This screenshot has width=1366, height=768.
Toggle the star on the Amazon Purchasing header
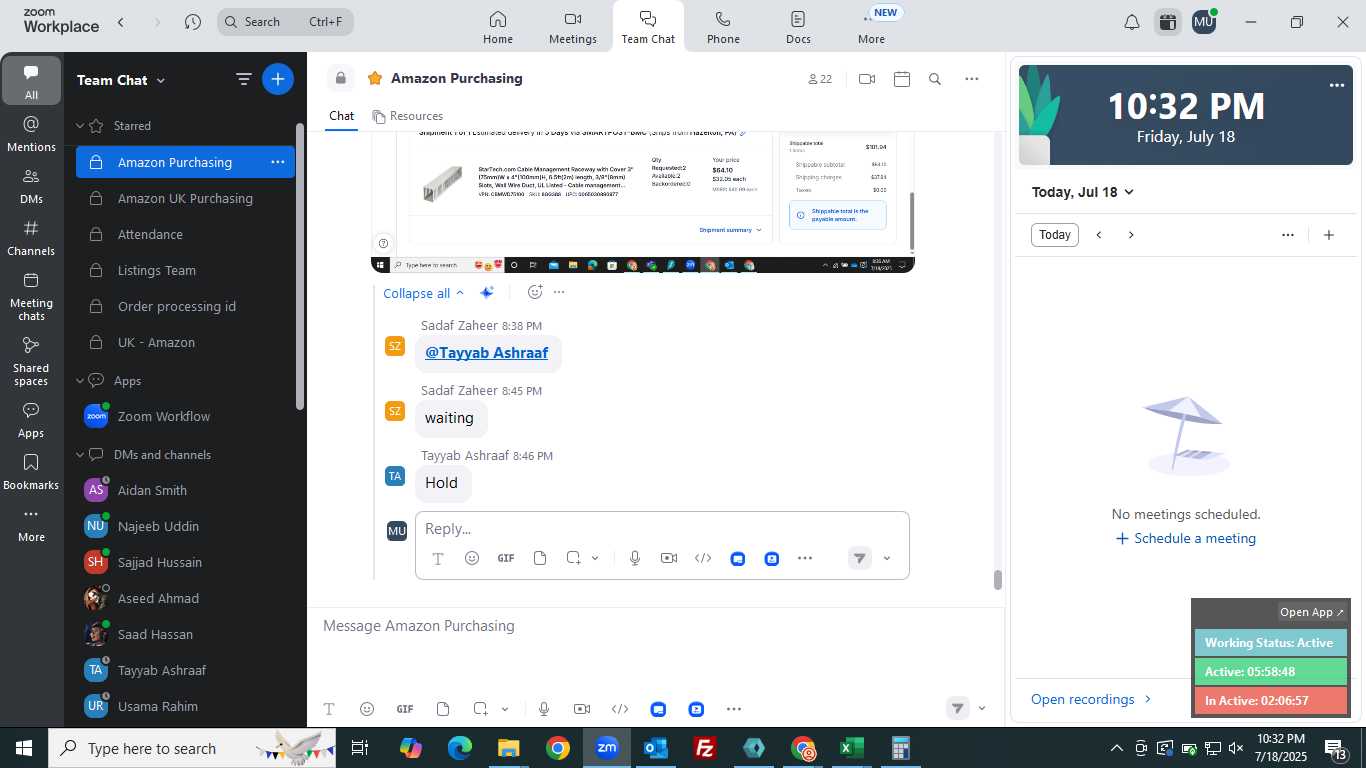(x=375, y=78)
